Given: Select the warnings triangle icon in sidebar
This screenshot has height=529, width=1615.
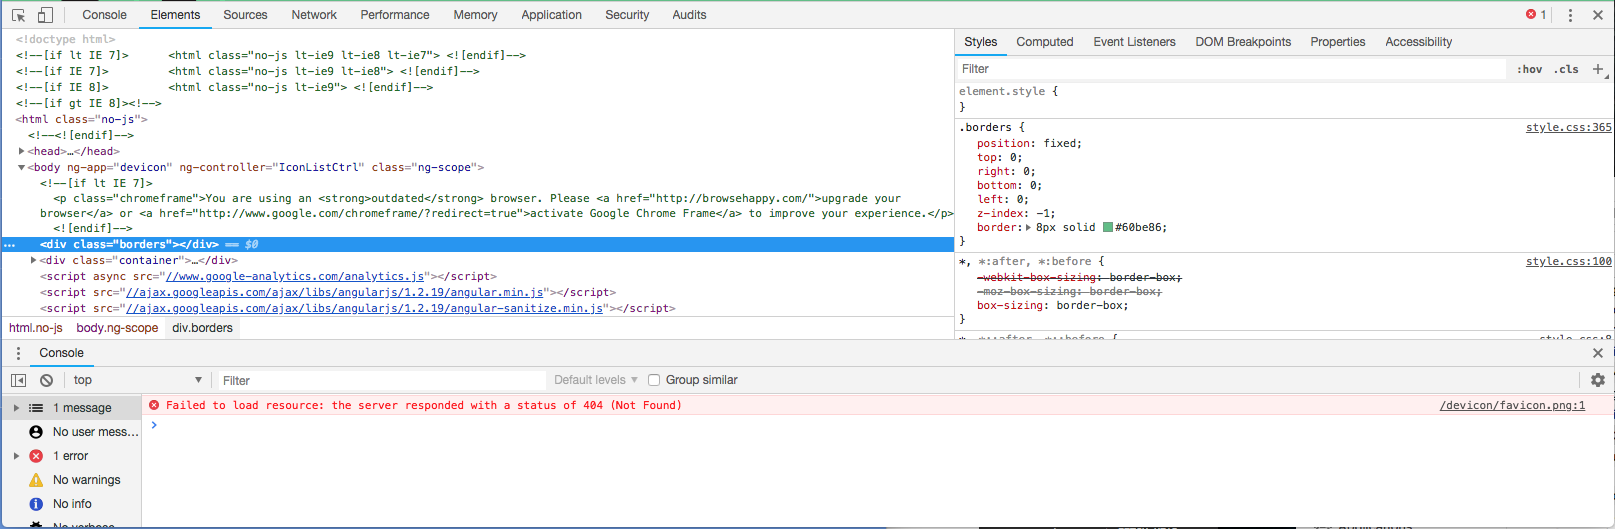Looking at the screenshot, I should click(36, 480).
